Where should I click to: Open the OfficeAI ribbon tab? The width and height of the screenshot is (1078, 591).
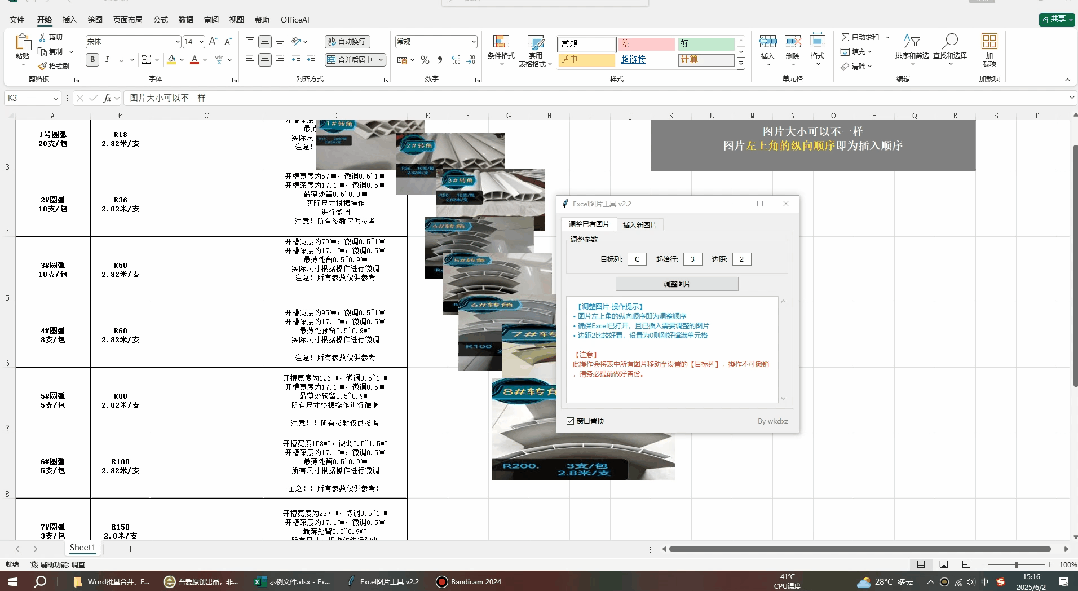(295, 20)
